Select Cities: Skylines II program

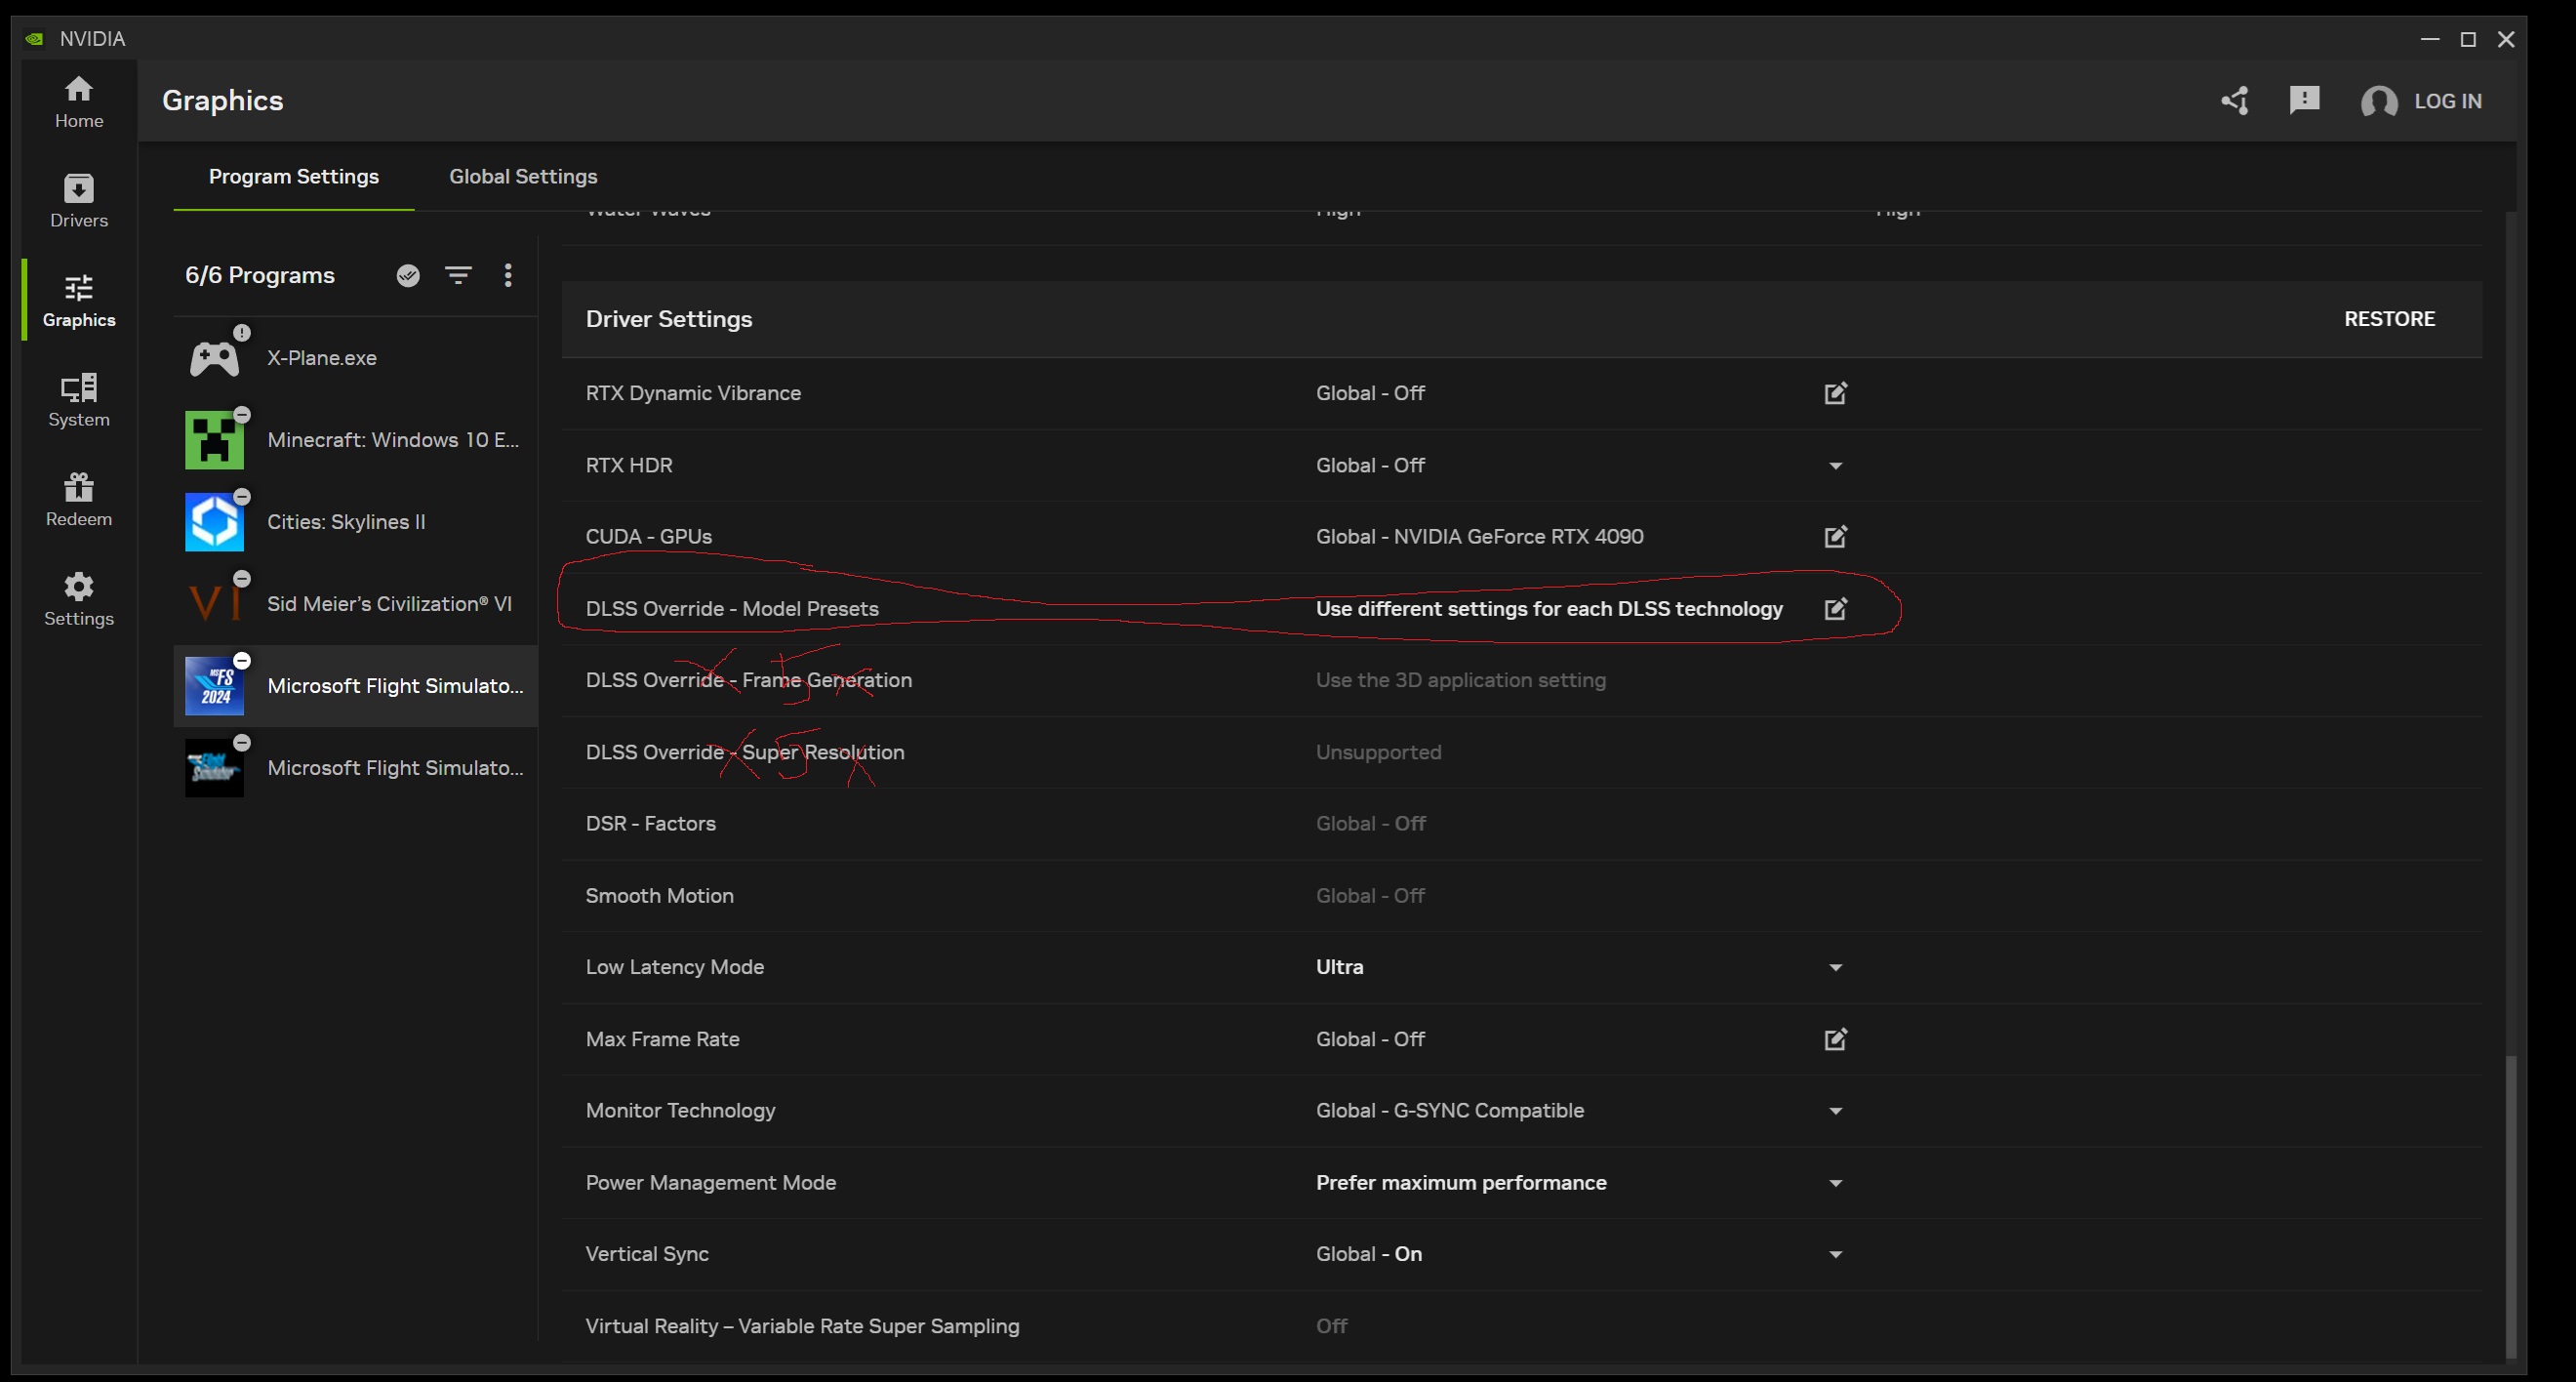pos(356,522)
